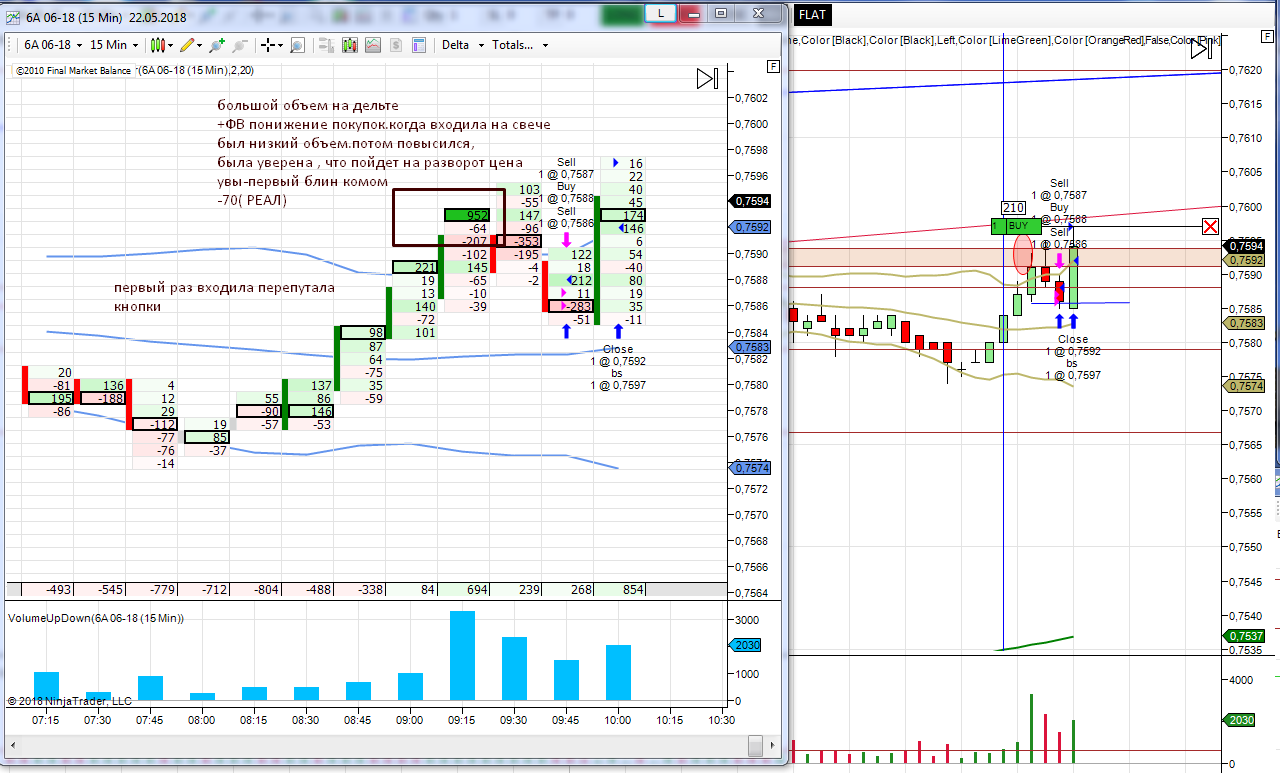Screen dimensions: 1280x773
Task: Click the -283 footprint cell
Action: point(572,306)
